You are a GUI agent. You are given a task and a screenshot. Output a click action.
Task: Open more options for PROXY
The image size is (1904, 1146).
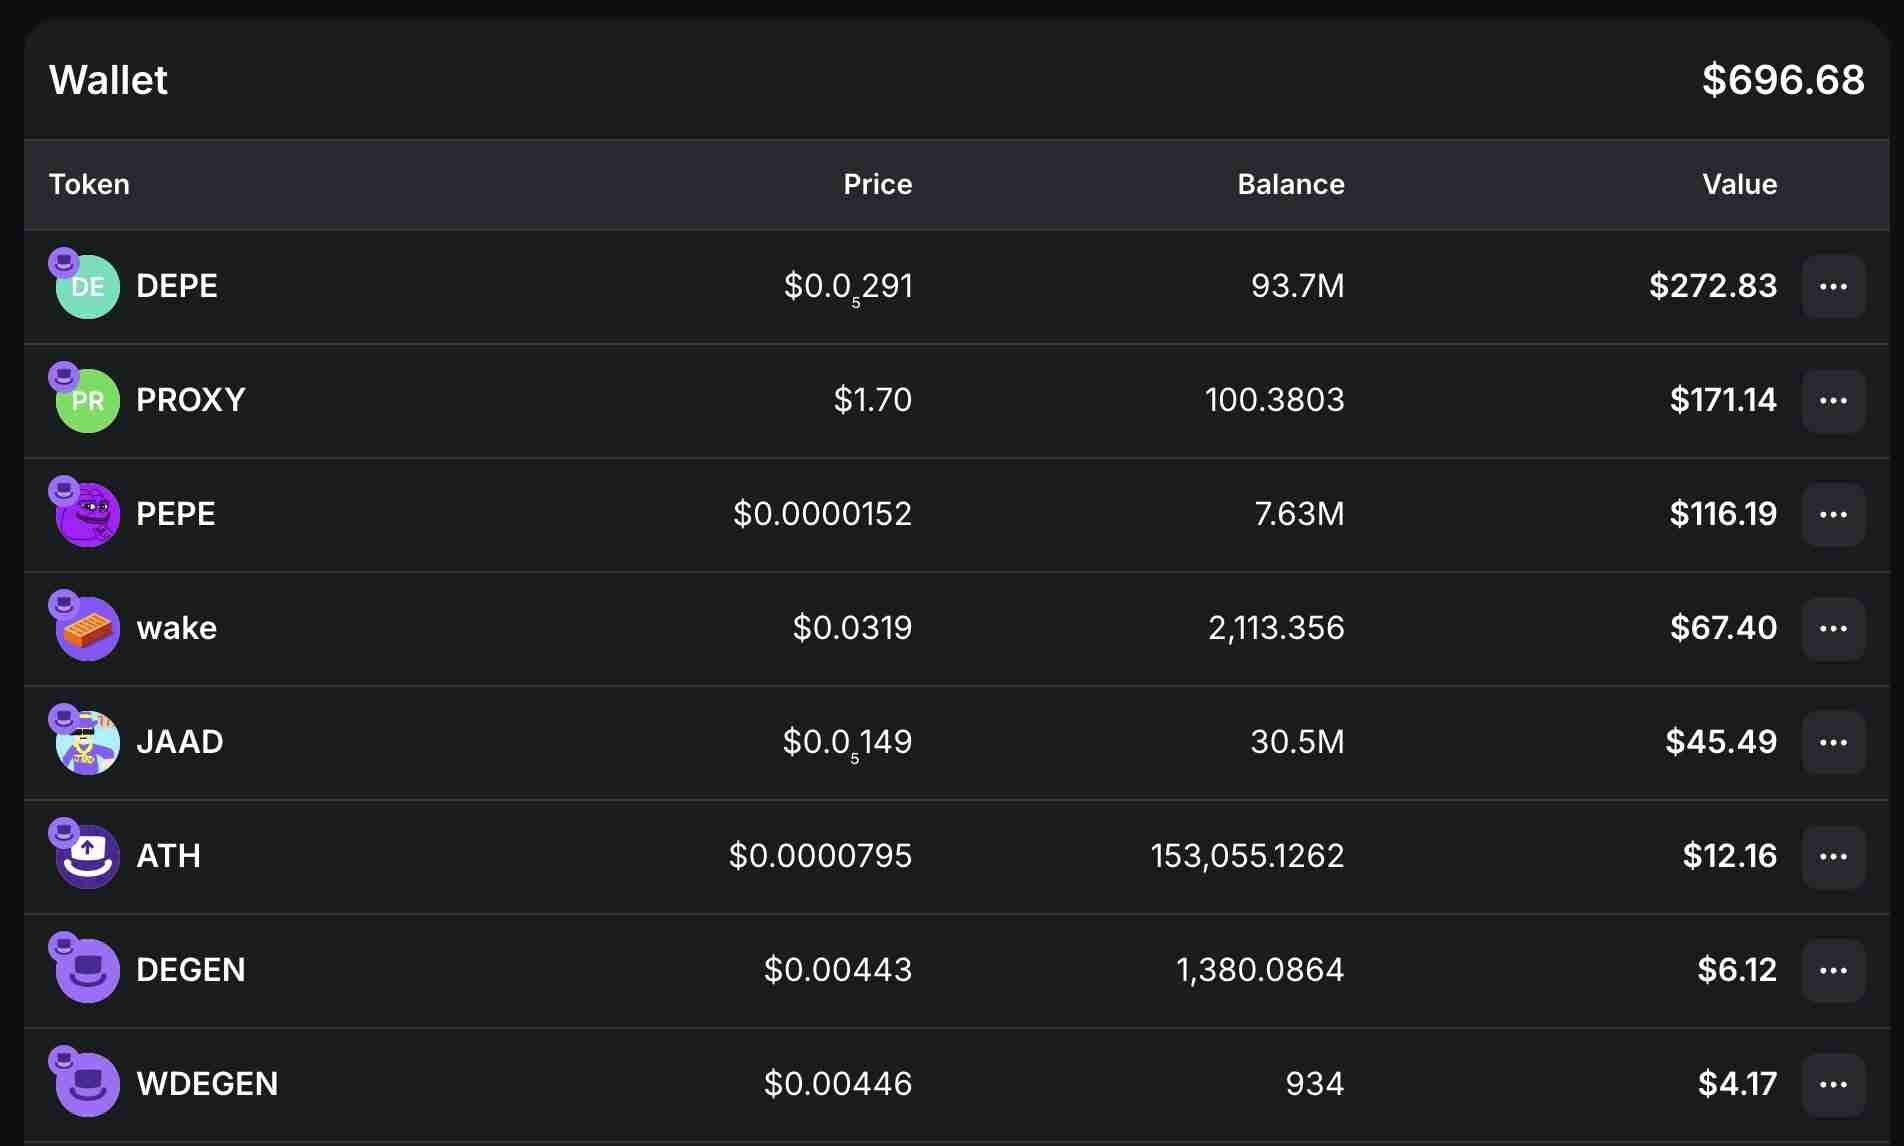point(1833,401)
